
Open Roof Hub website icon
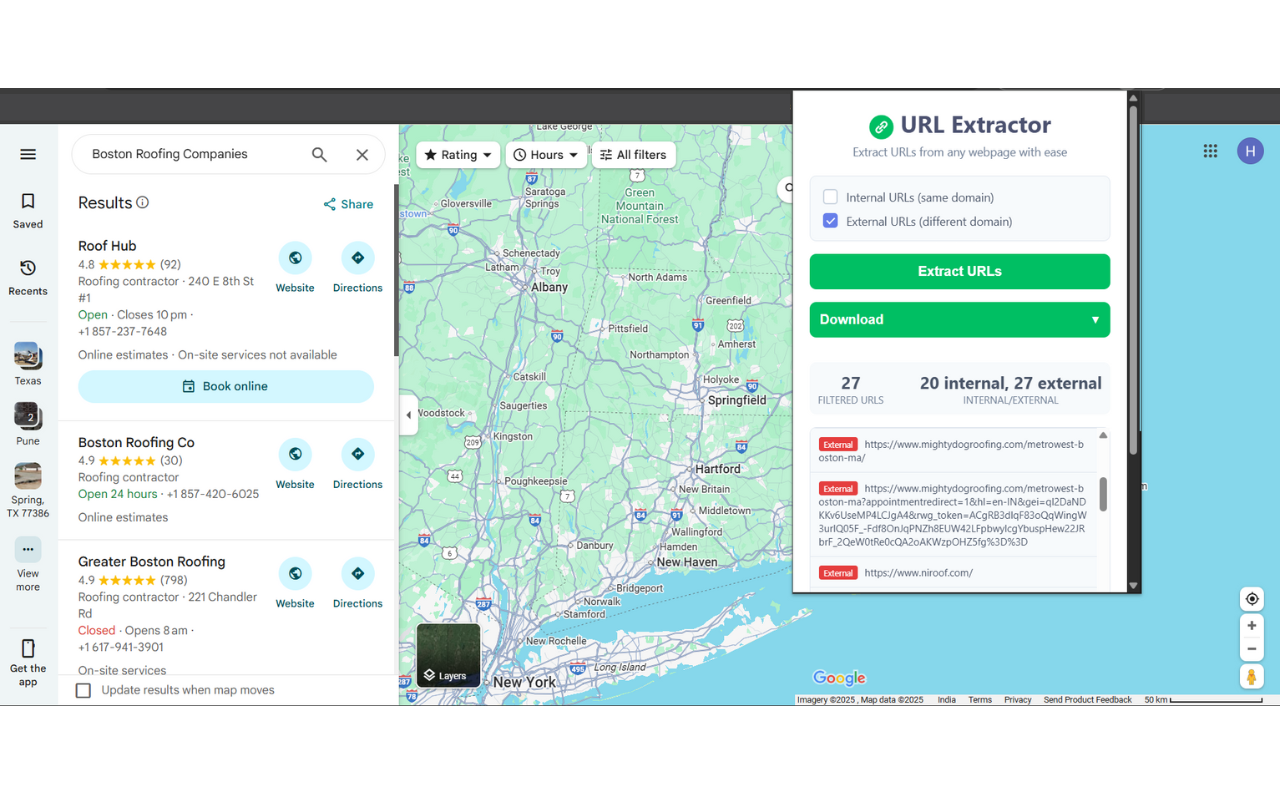[x=295, y=258]
